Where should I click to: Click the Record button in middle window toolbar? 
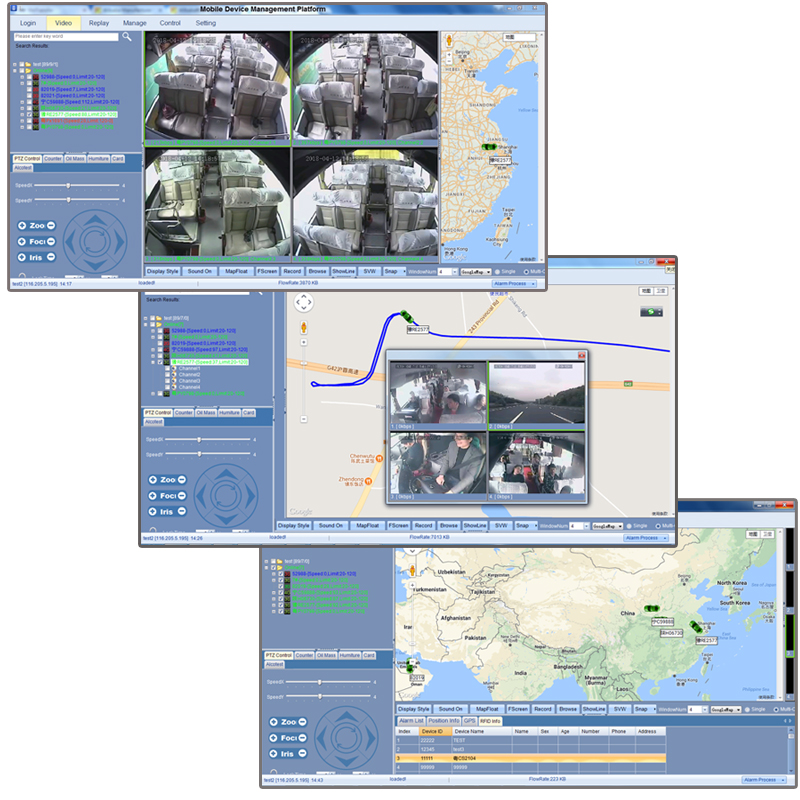click(x=423, y=525)
